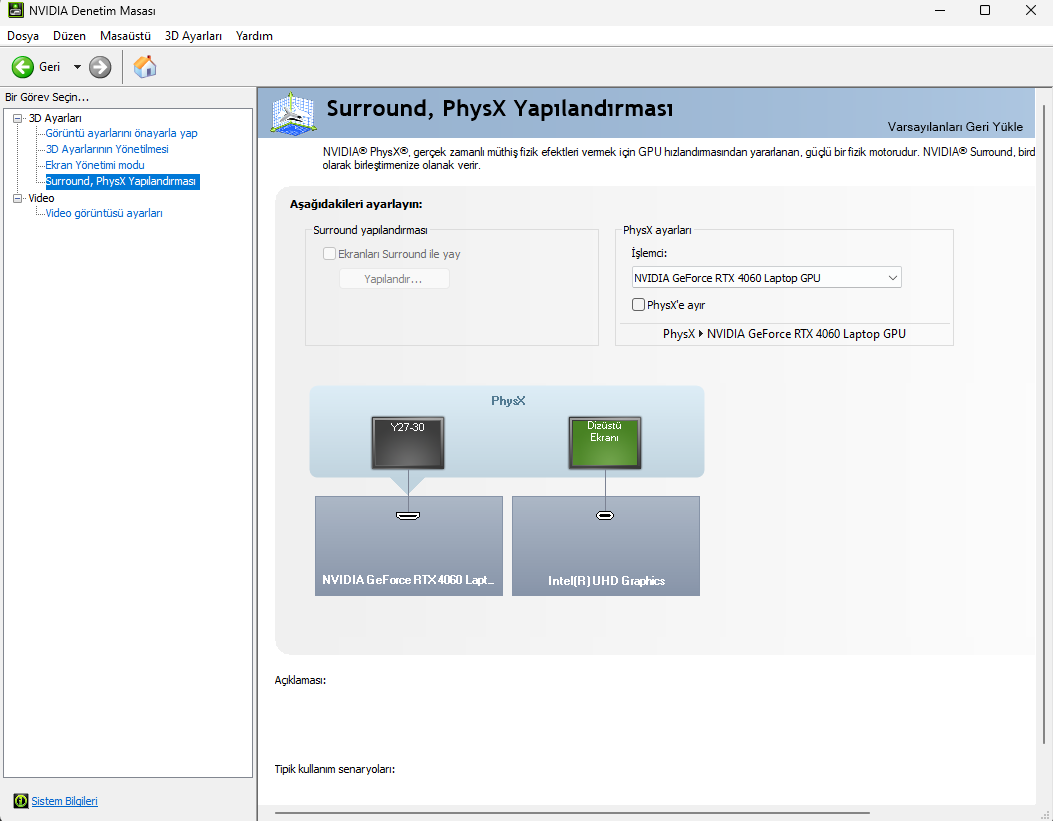Image resolution: width=1053 pixels, height=821 pixels.
Task: Toggle Ekranları Surround ile yay checkbox
Action: pos(329,254)
